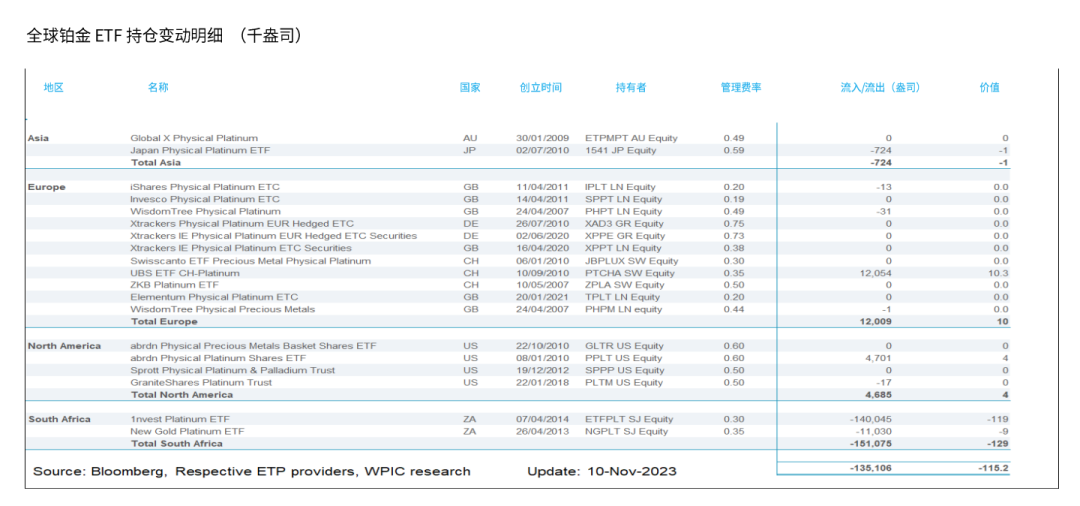Viewport: 1080px width, 506px height.
Task: Click the 创立时间 column header
Action: click(541, 87)
